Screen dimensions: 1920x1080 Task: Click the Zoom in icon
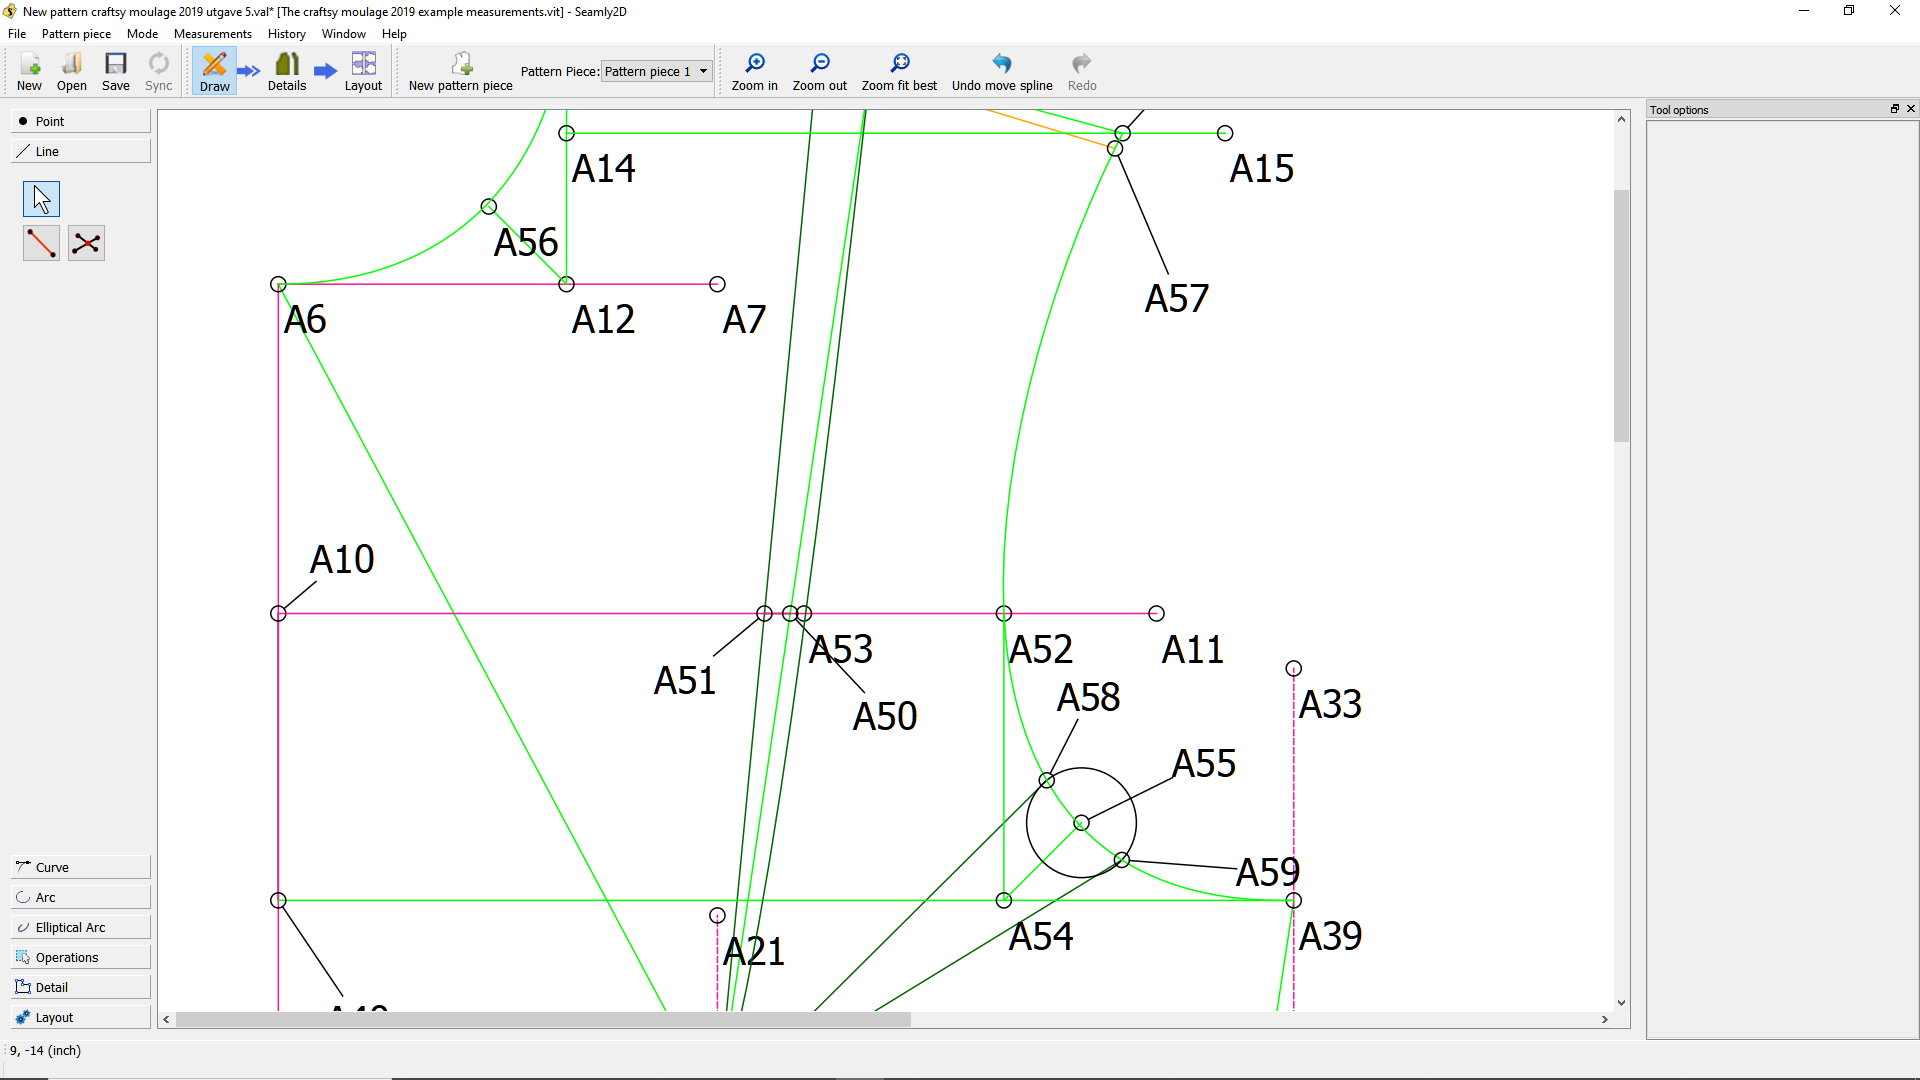pos(754,71)
